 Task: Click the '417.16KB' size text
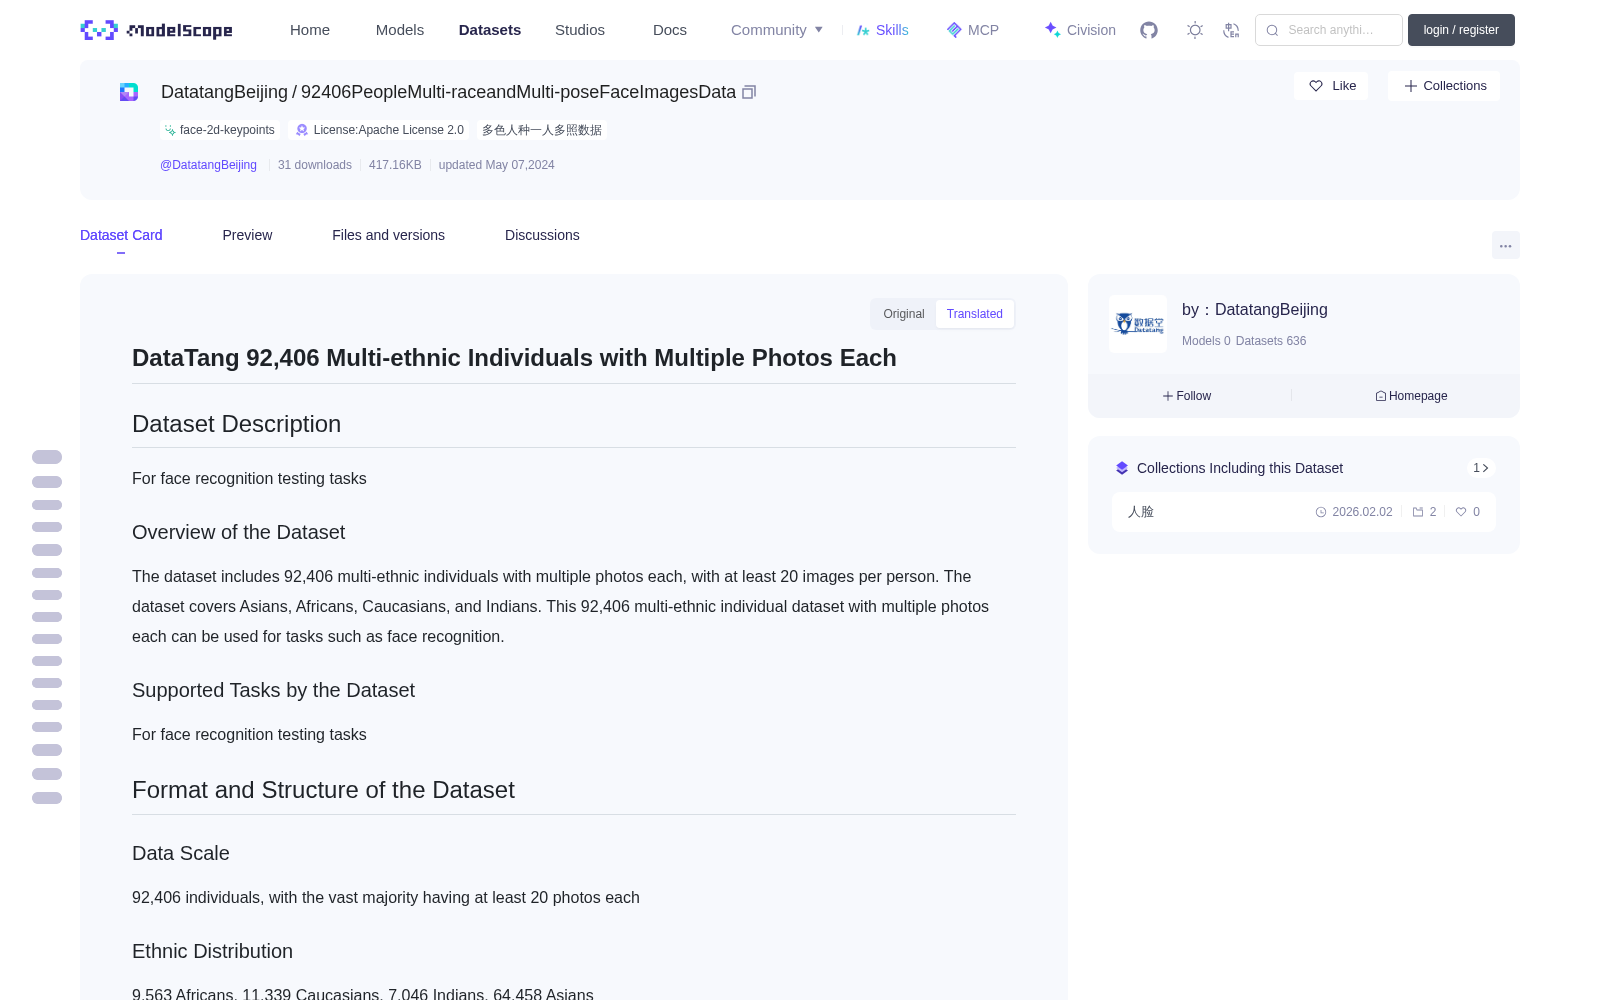click(395, 165)
